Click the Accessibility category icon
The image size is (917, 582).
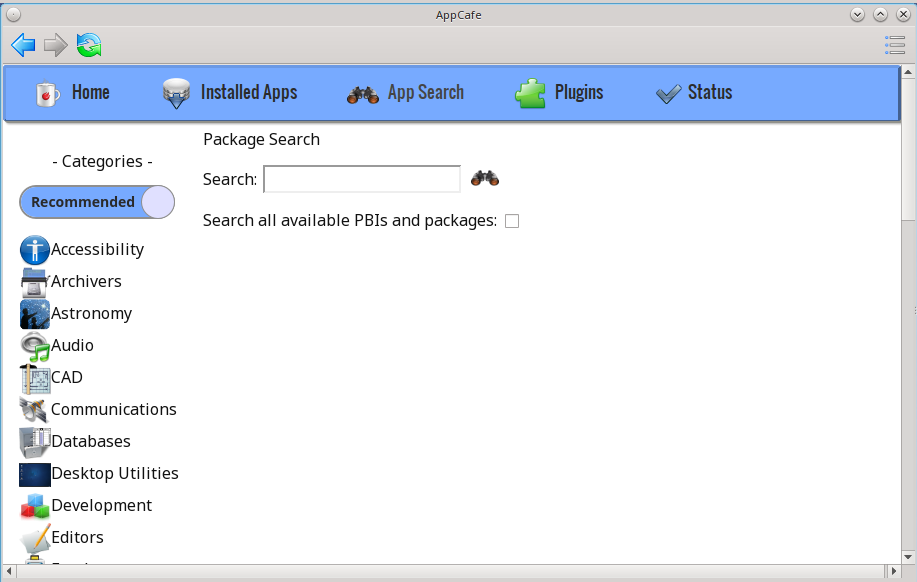(x=35, y=250)
